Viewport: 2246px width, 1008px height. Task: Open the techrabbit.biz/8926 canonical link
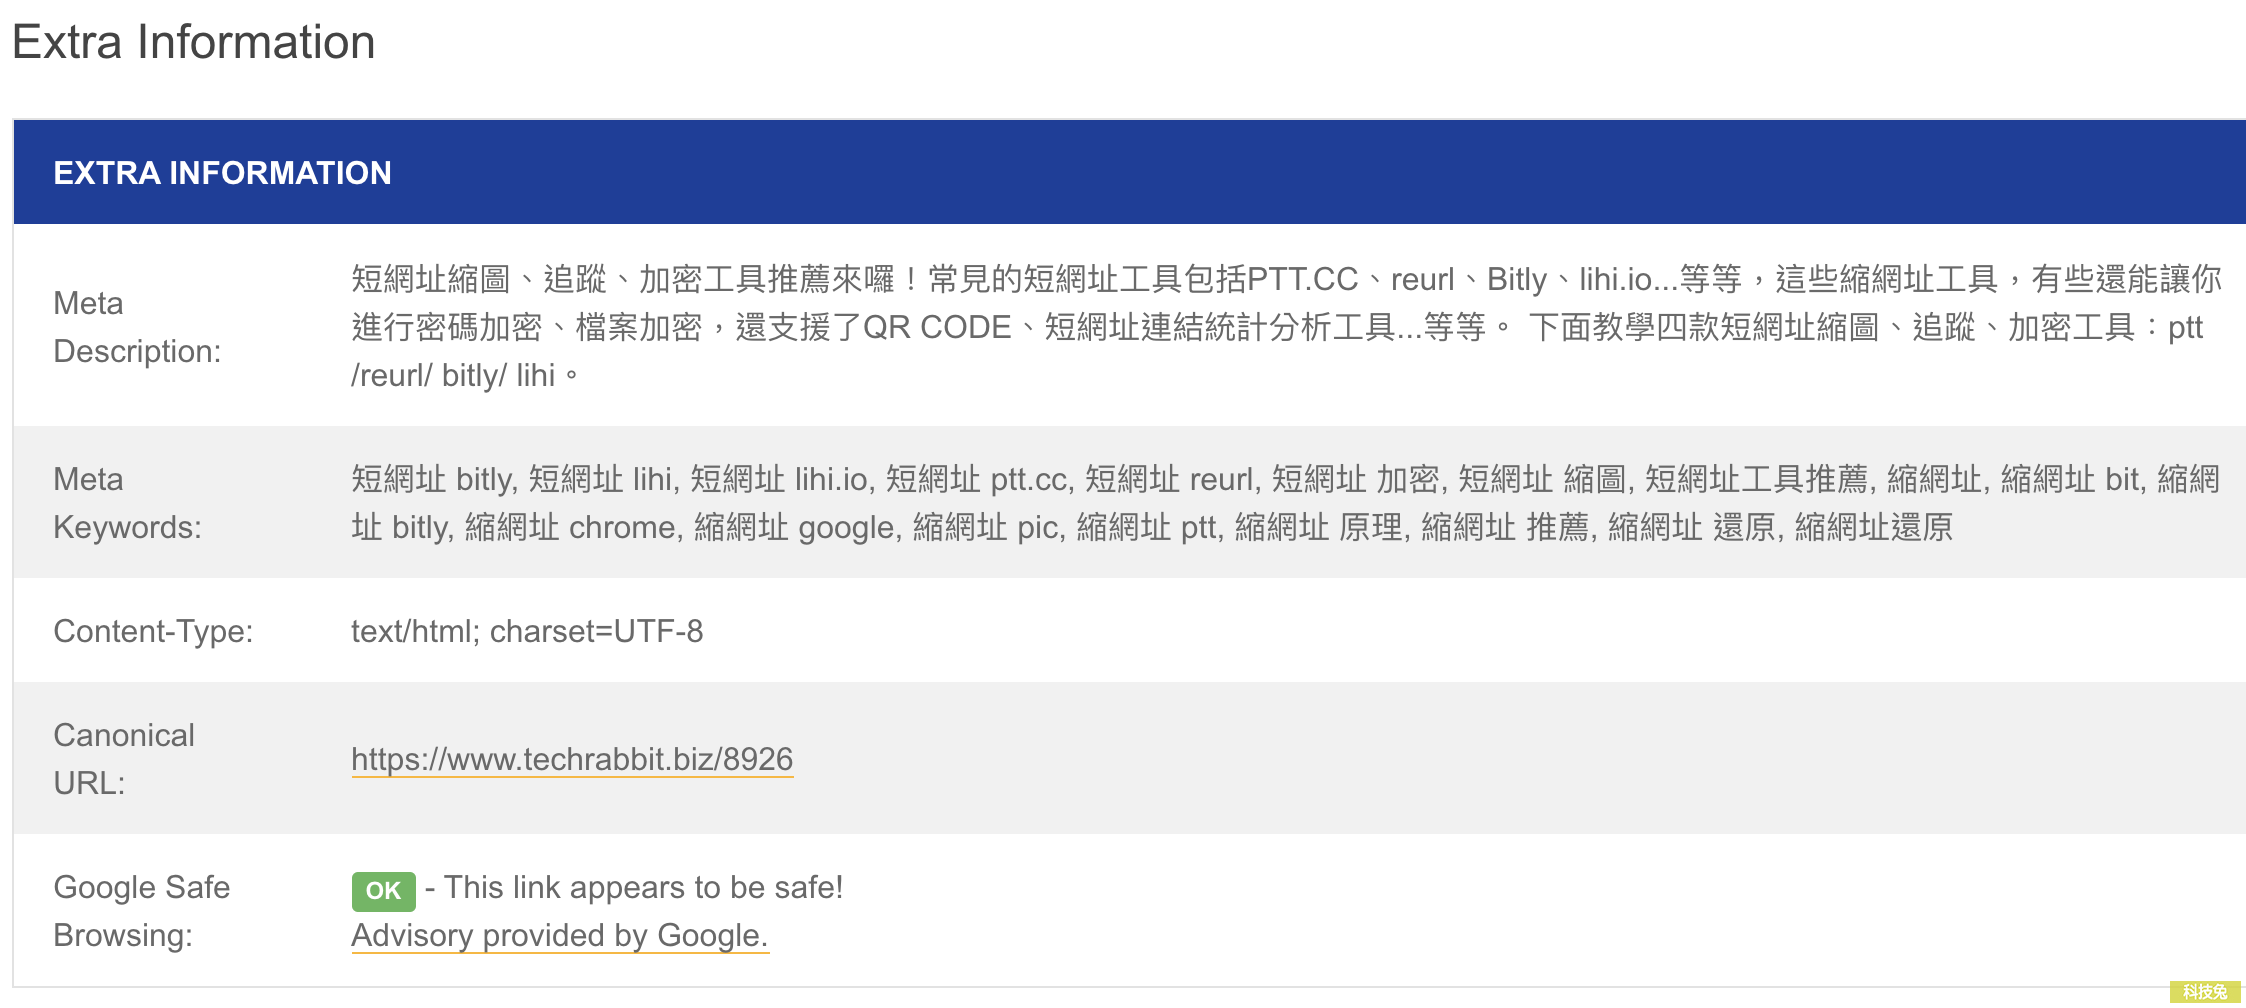[x=572, y=759]
